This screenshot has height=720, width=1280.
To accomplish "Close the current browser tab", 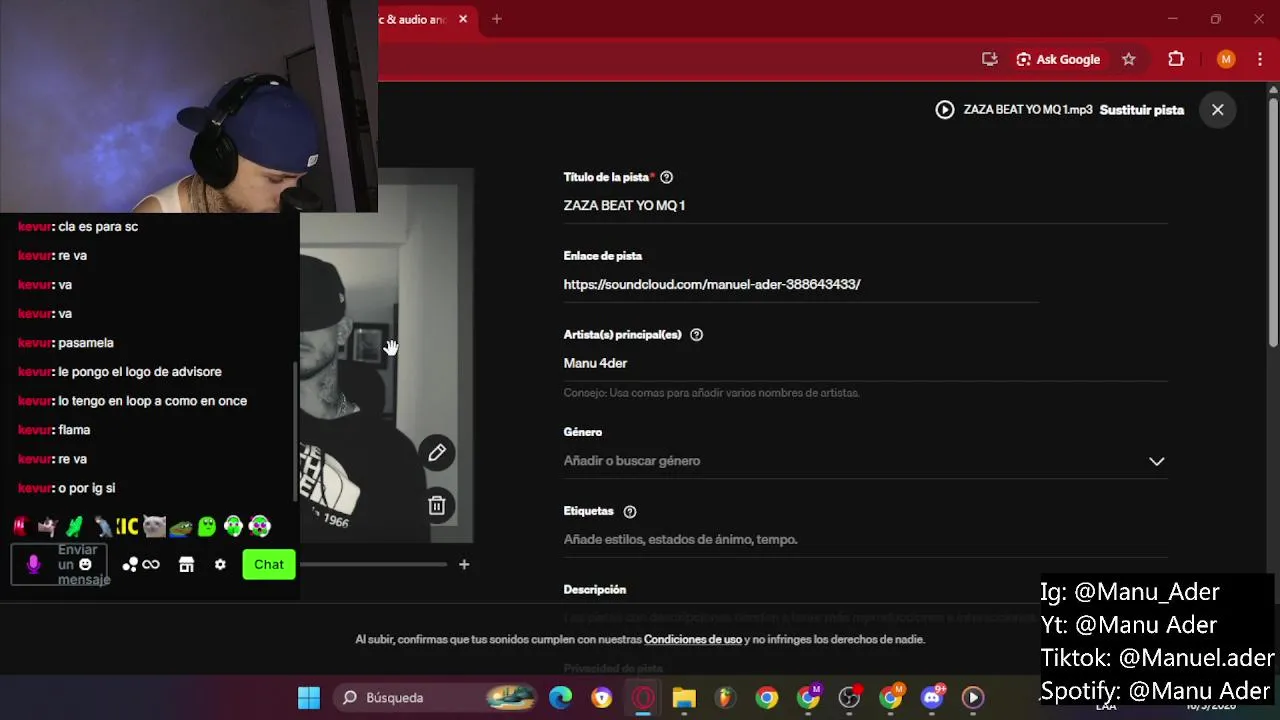I will [x=463, y=19].
